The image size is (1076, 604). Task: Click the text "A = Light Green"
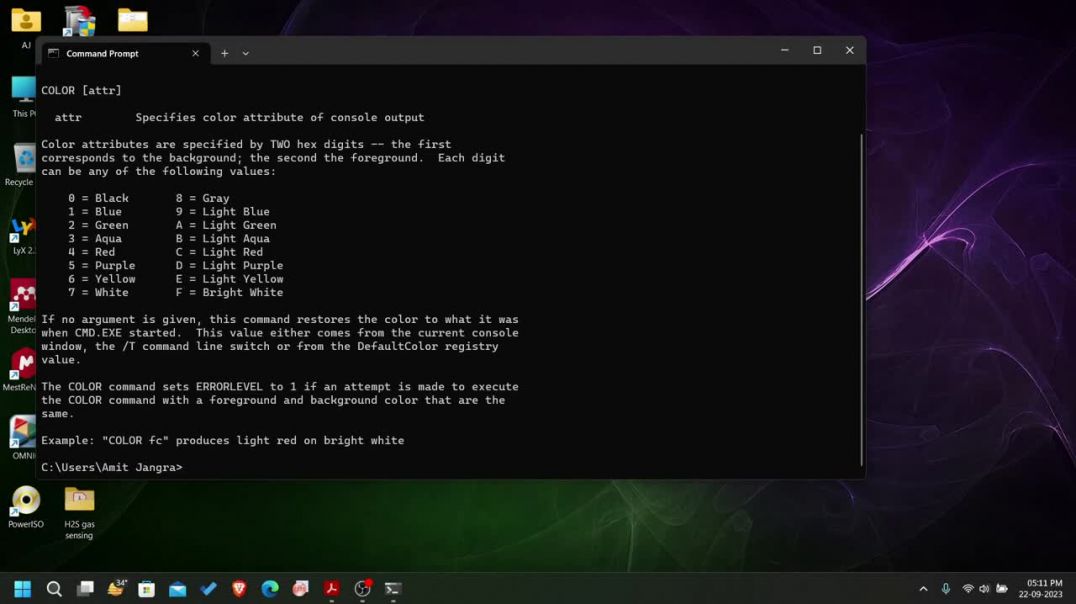point(226,225)
